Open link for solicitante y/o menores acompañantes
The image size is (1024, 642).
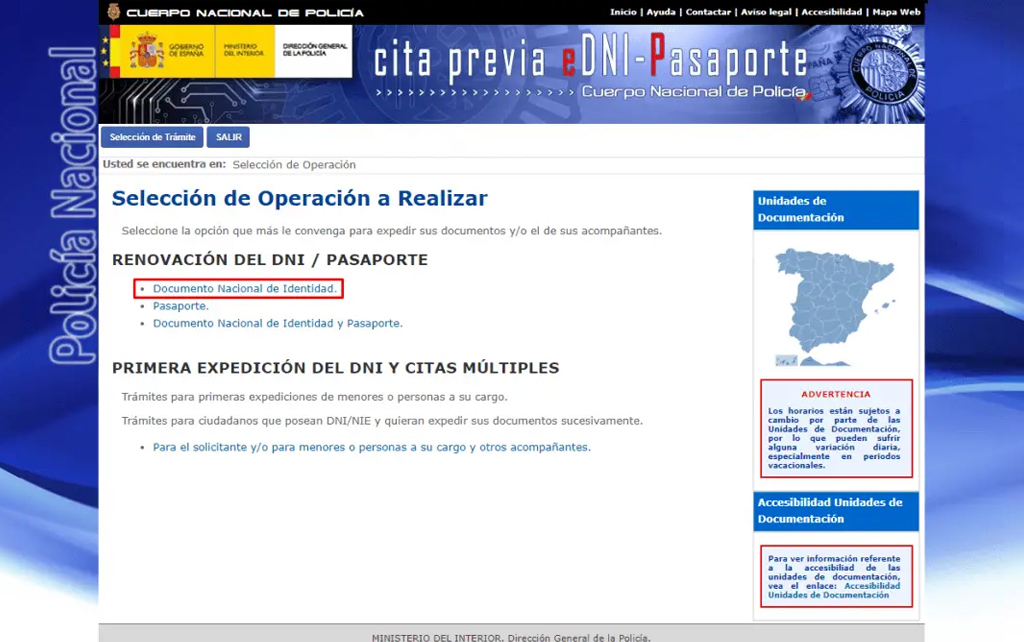click(x=372, y=447)
